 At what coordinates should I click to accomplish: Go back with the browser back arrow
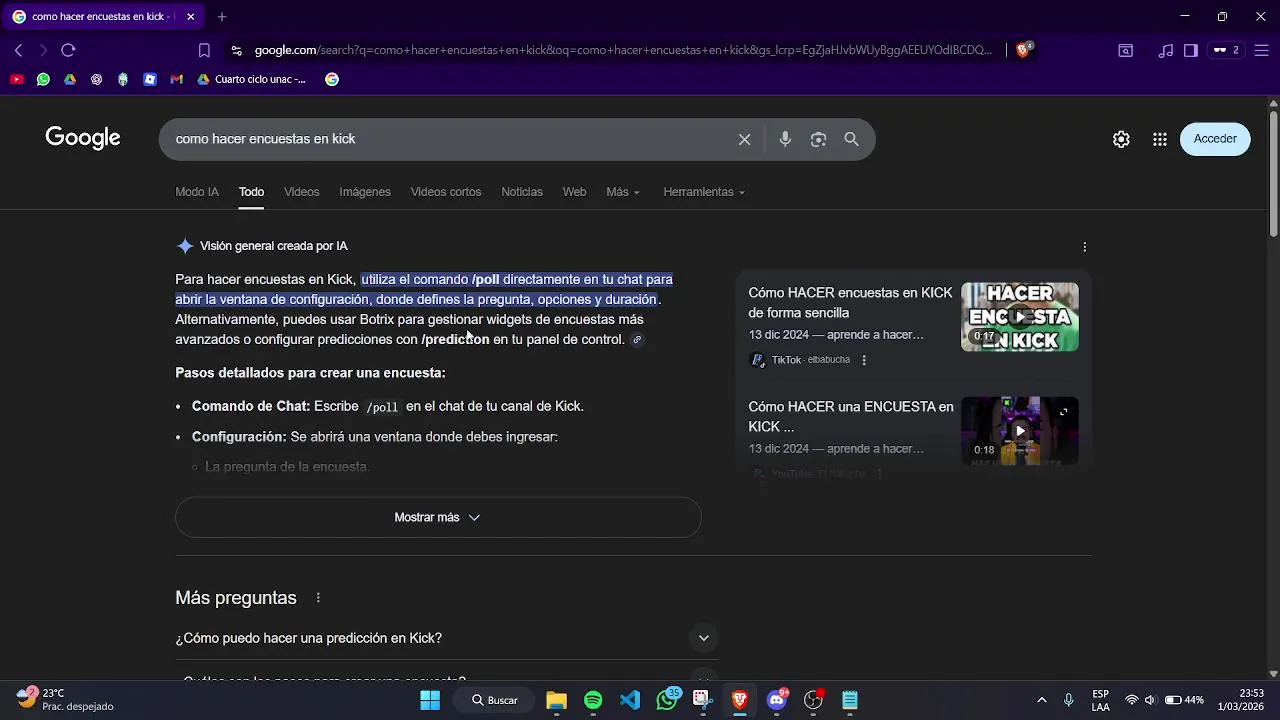tap(18, 50)
